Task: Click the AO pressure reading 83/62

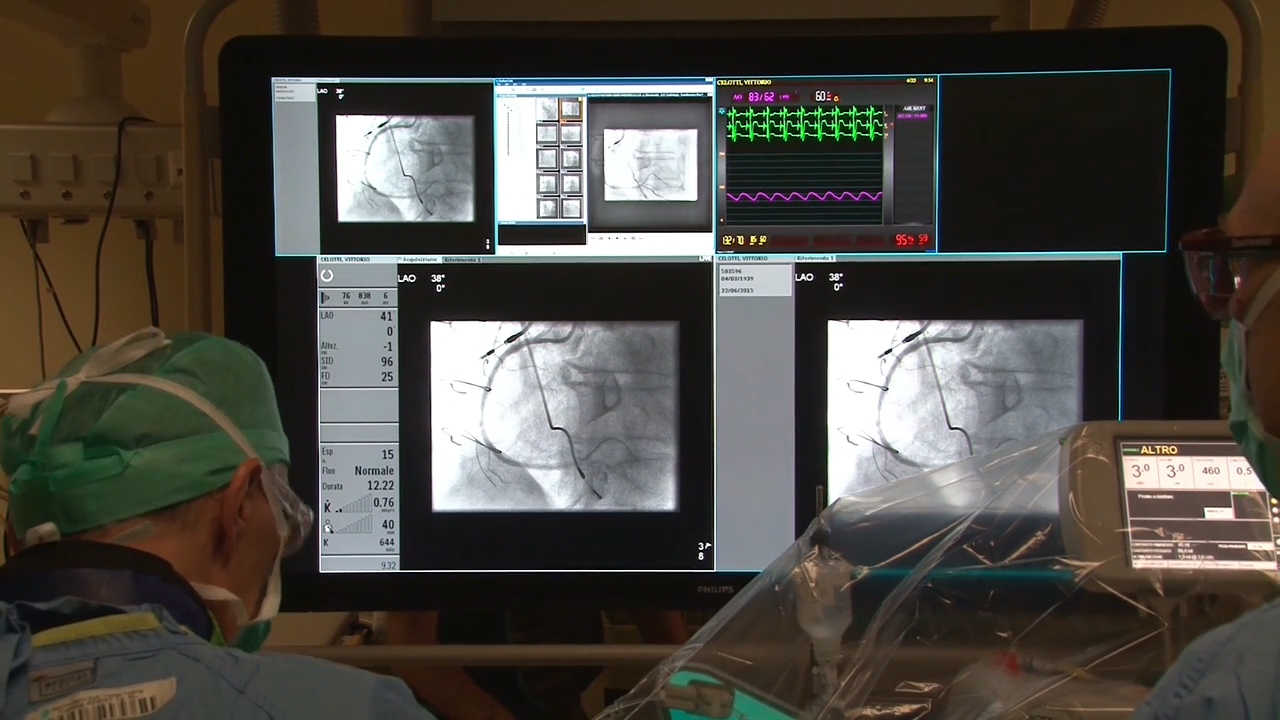Action: click(x=761, y=97)
